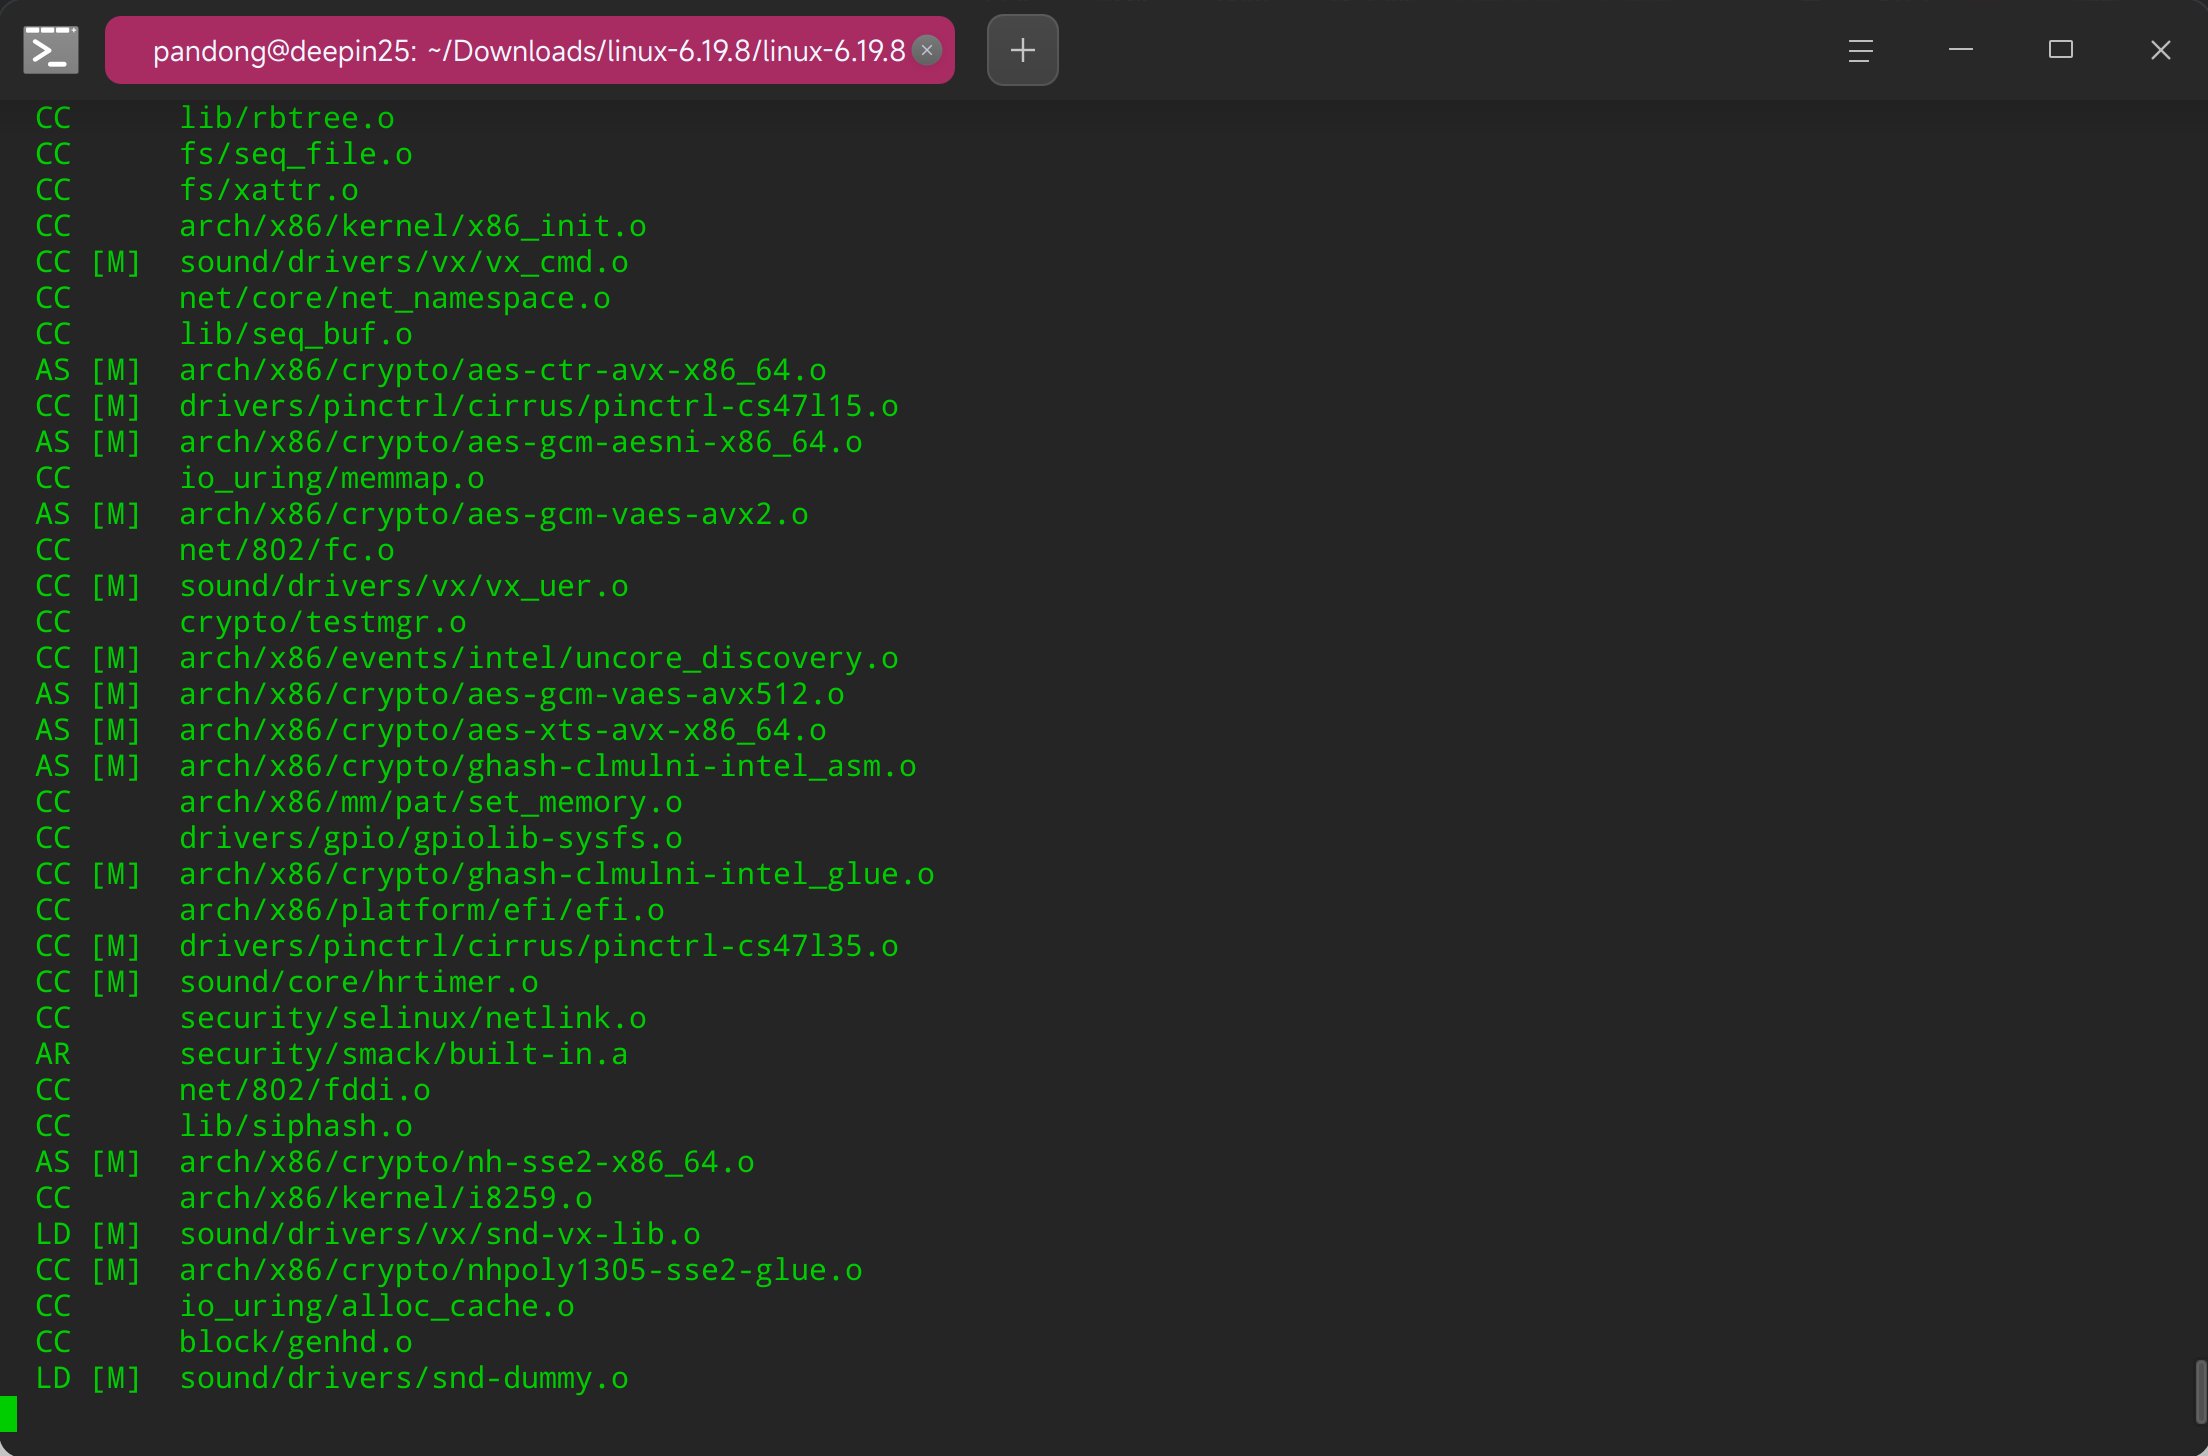Maximize the terminal window

(2060, 50)
